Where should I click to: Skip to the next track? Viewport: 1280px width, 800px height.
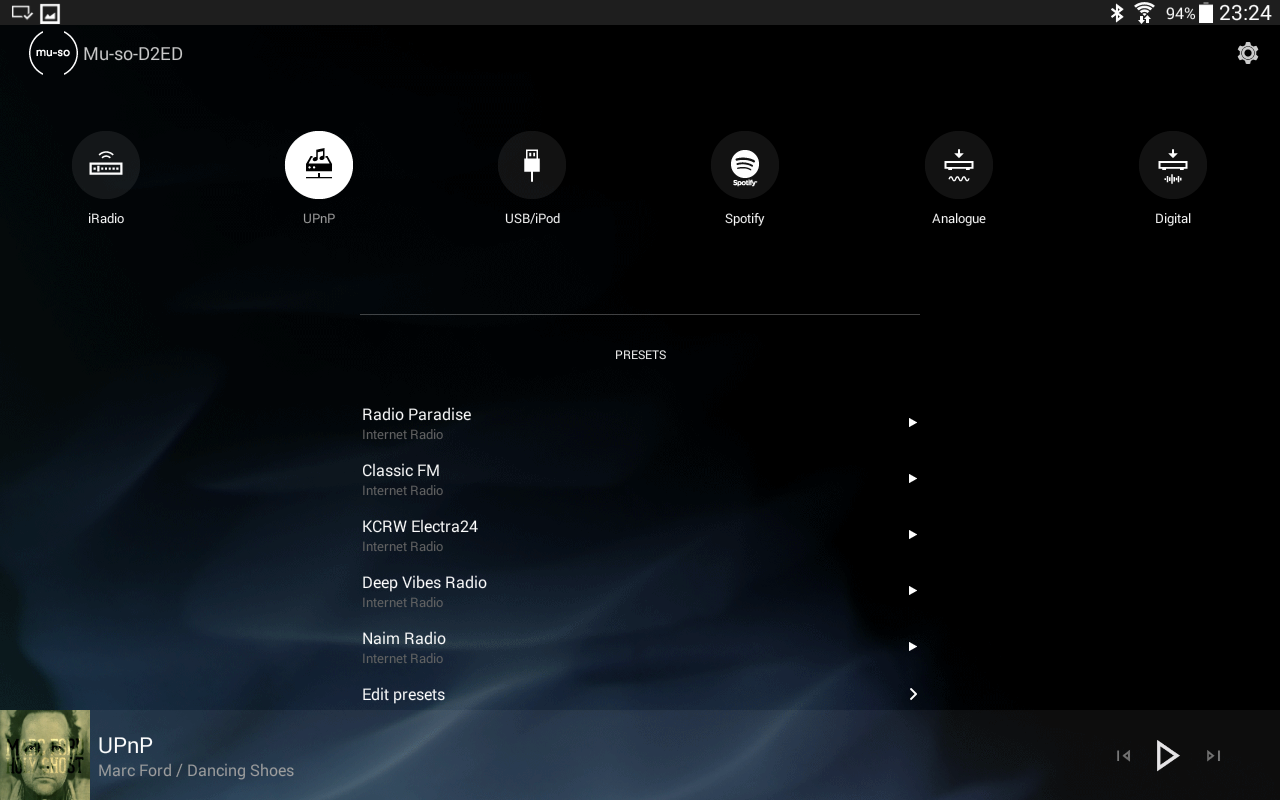pyautogui.click(x=1212, y=756)
